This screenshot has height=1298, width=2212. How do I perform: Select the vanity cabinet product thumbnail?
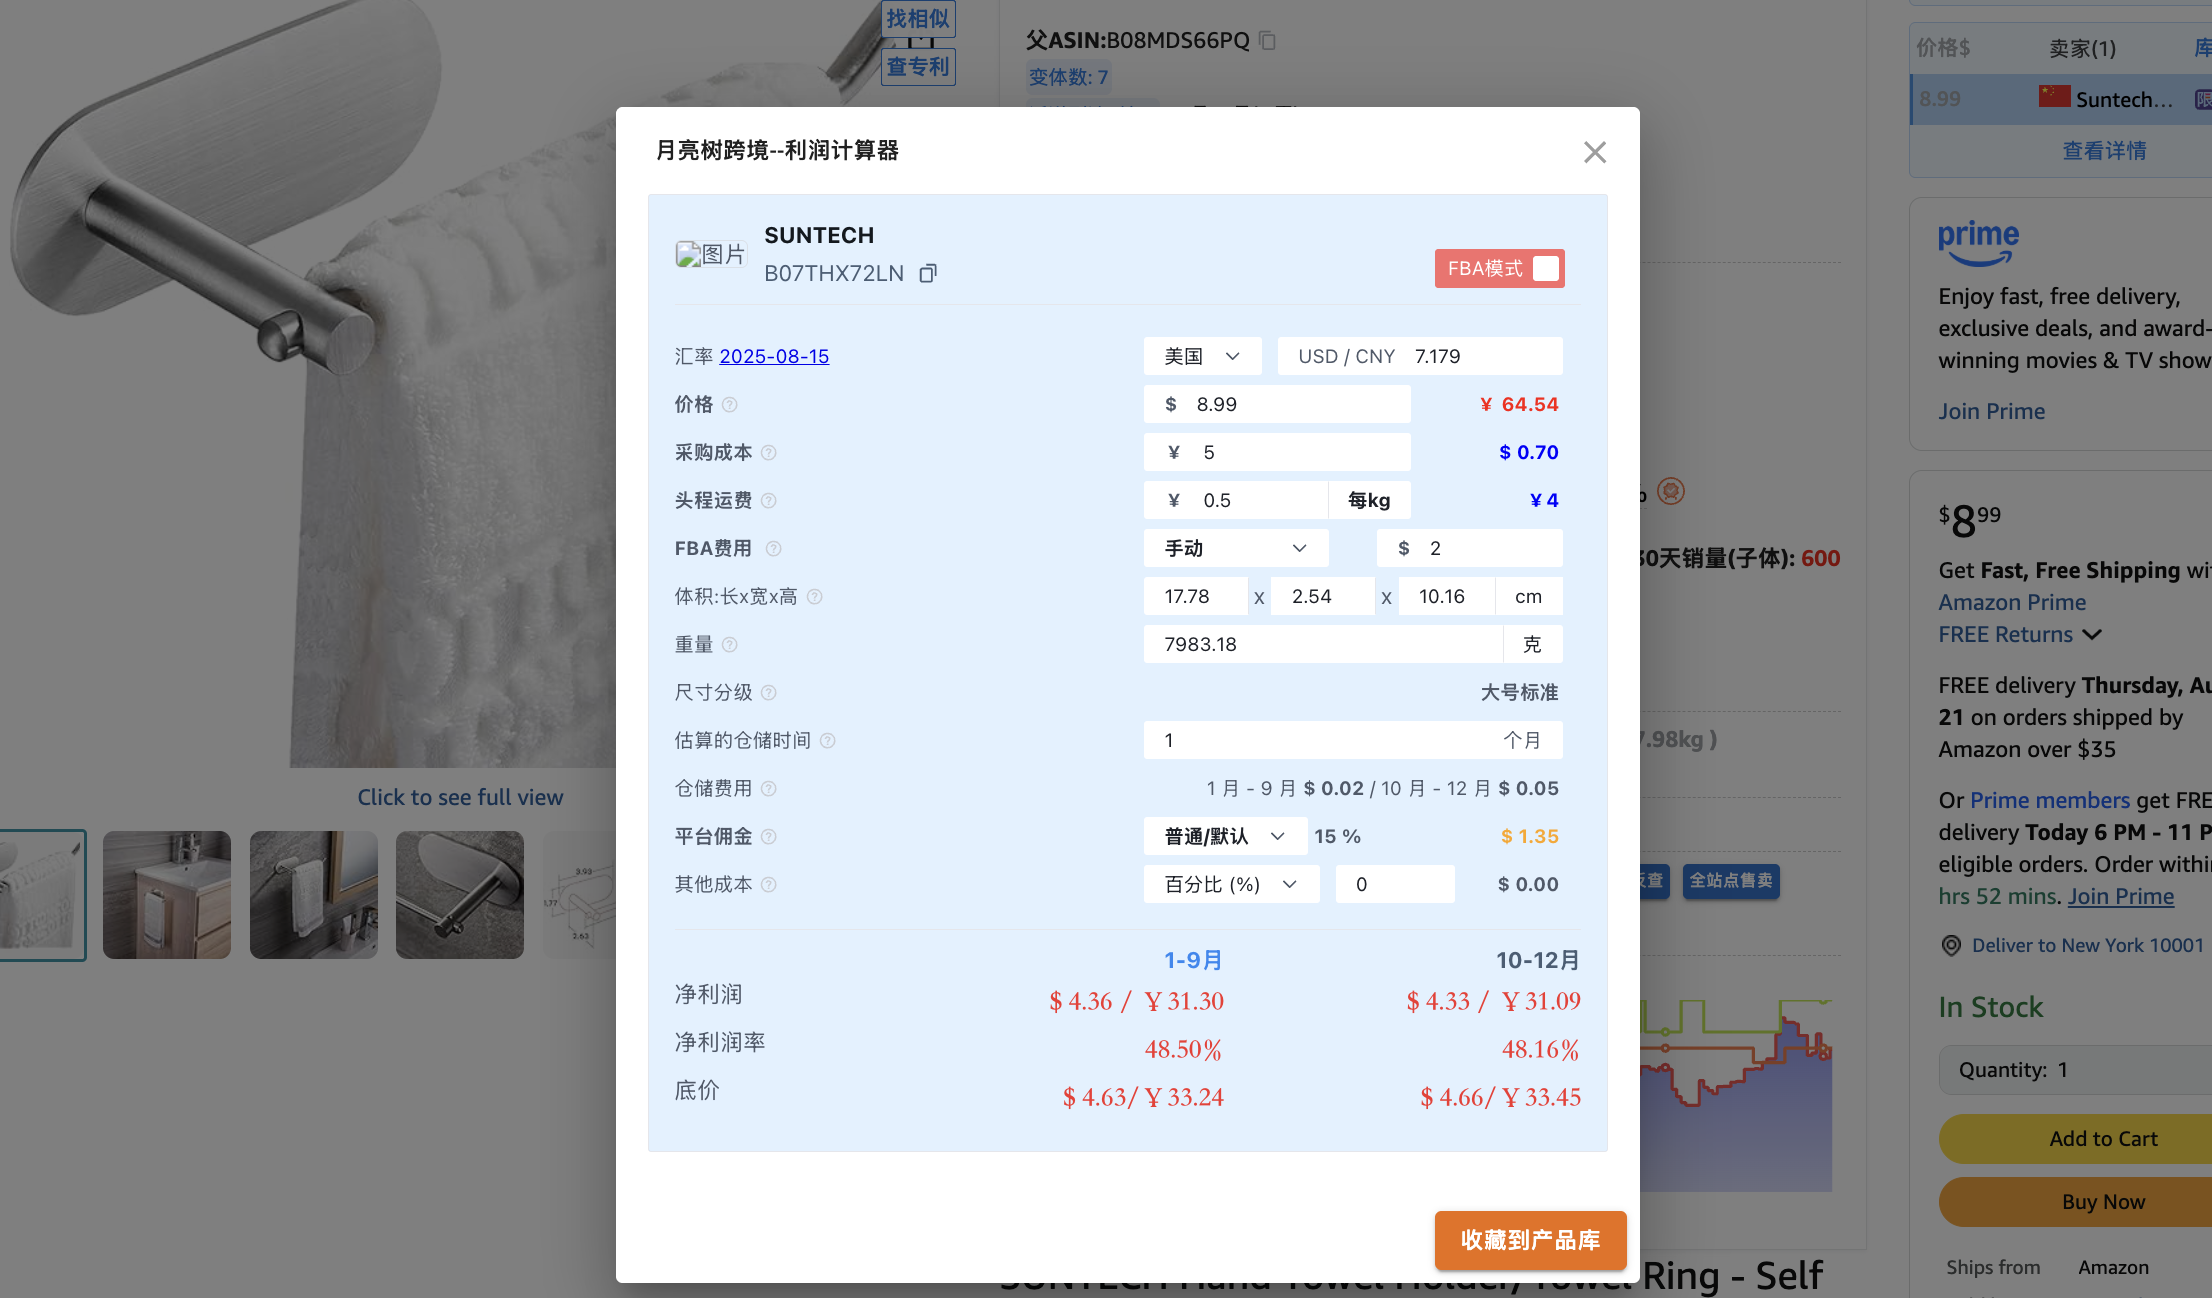point(167,895)
